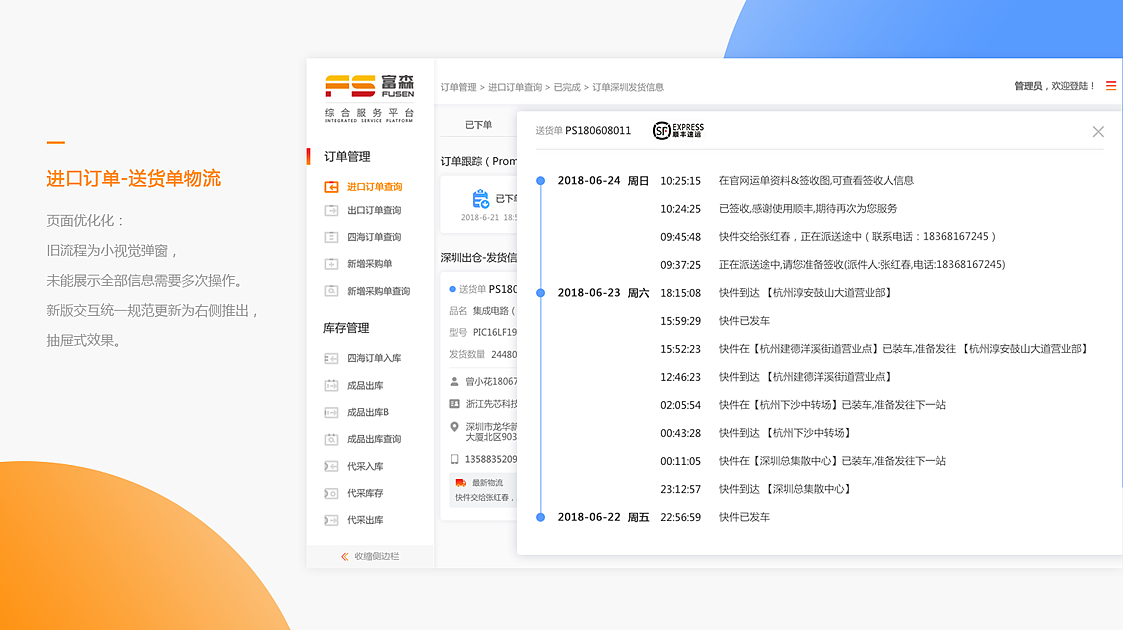Click the 代采库存 sidebar icon

[x=331, y=493]
